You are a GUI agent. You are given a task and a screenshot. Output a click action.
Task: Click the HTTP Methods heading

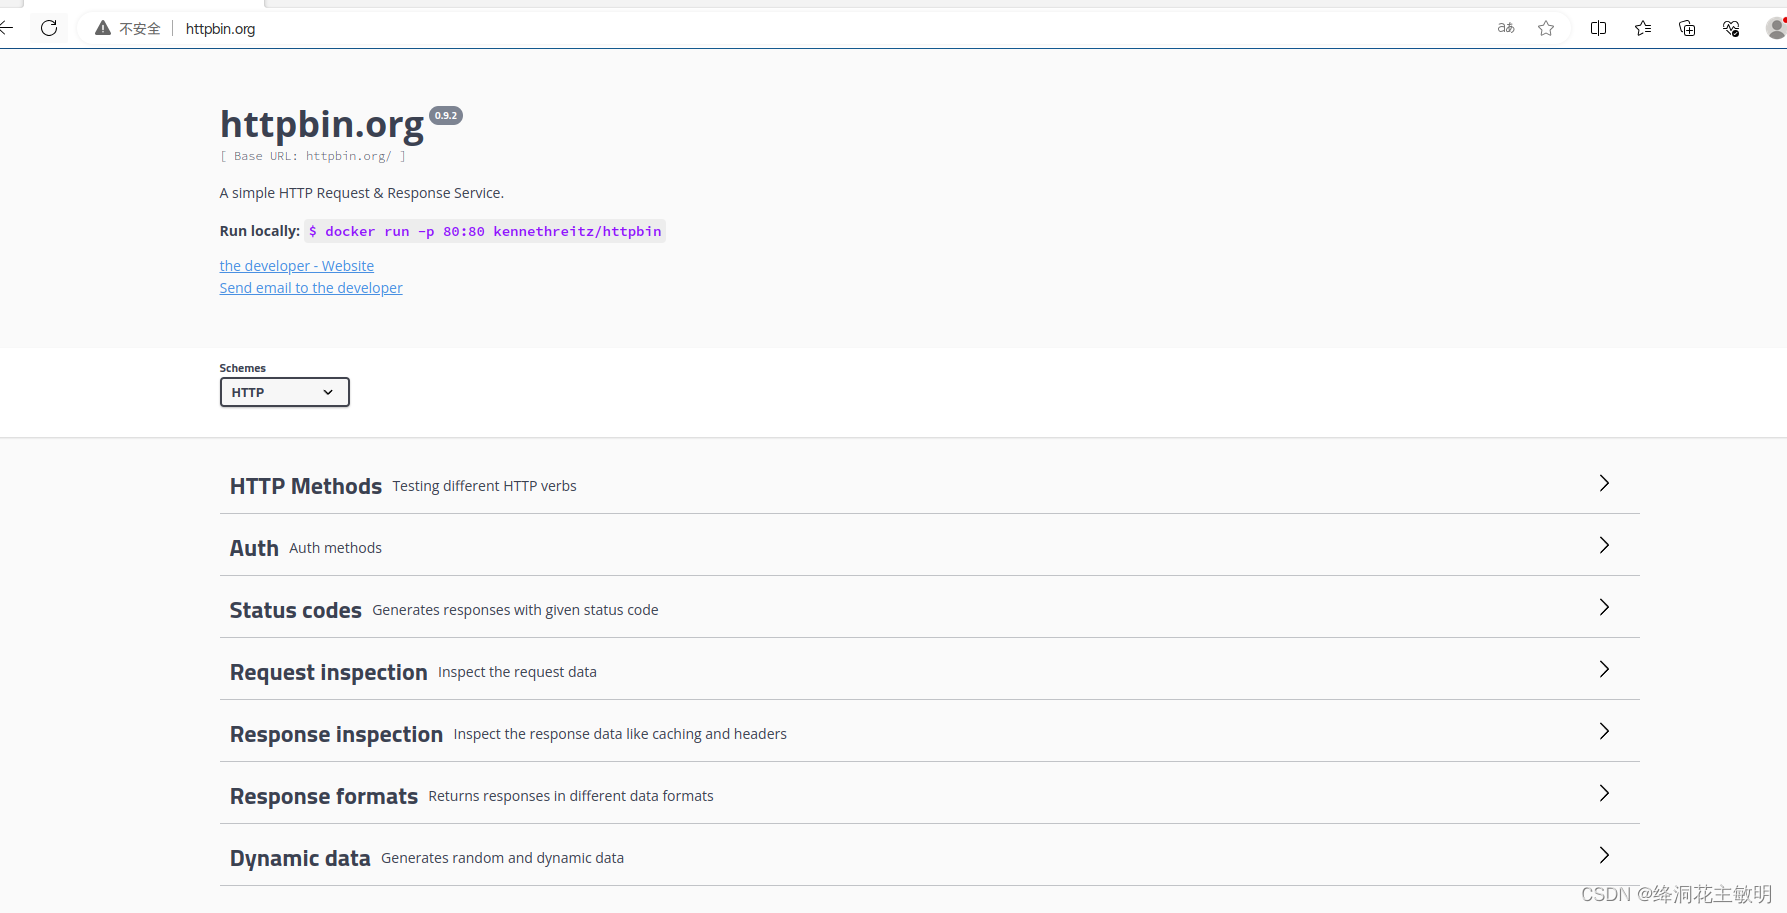coord(306,486)
